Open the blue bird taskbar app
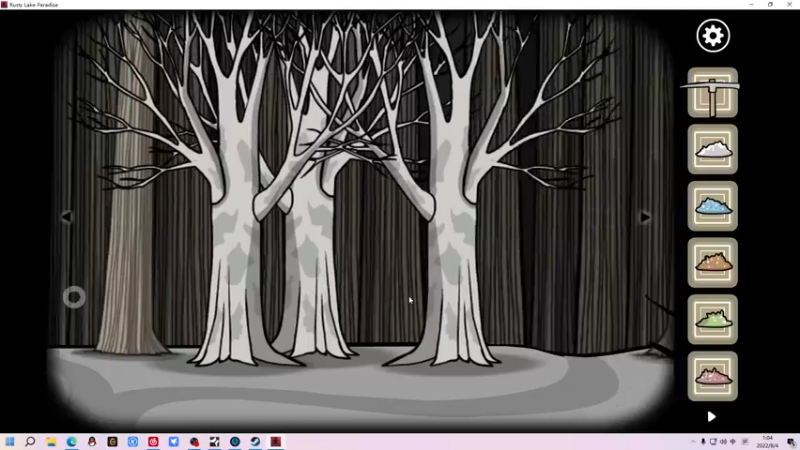Screen dimensions: 800x450 [x=173, y=441]
